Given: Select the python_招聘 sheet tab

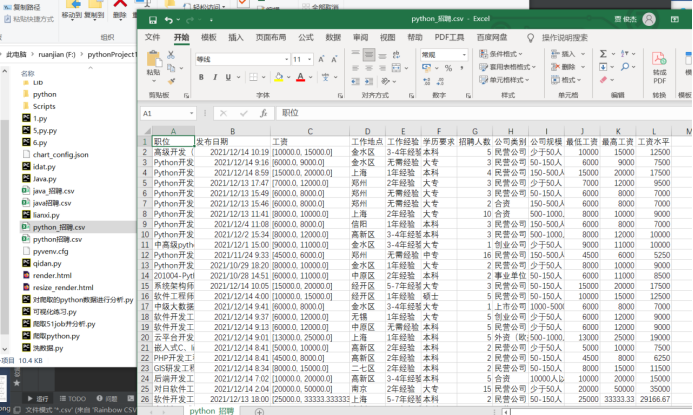Looking at the screenshot, I should click(x=212, y=411).
